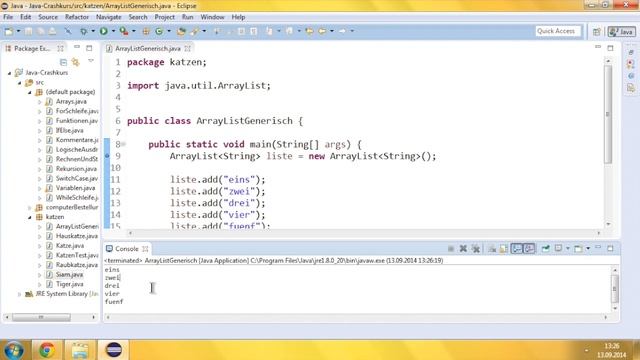Open the Source menu

[48, 17]
